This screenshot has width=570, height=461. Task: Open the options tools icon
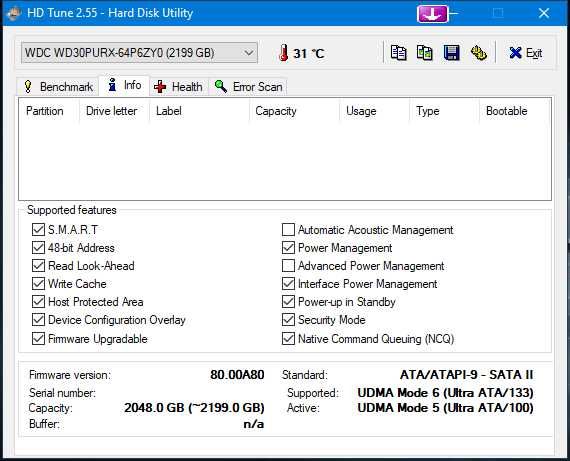point(479,53)
